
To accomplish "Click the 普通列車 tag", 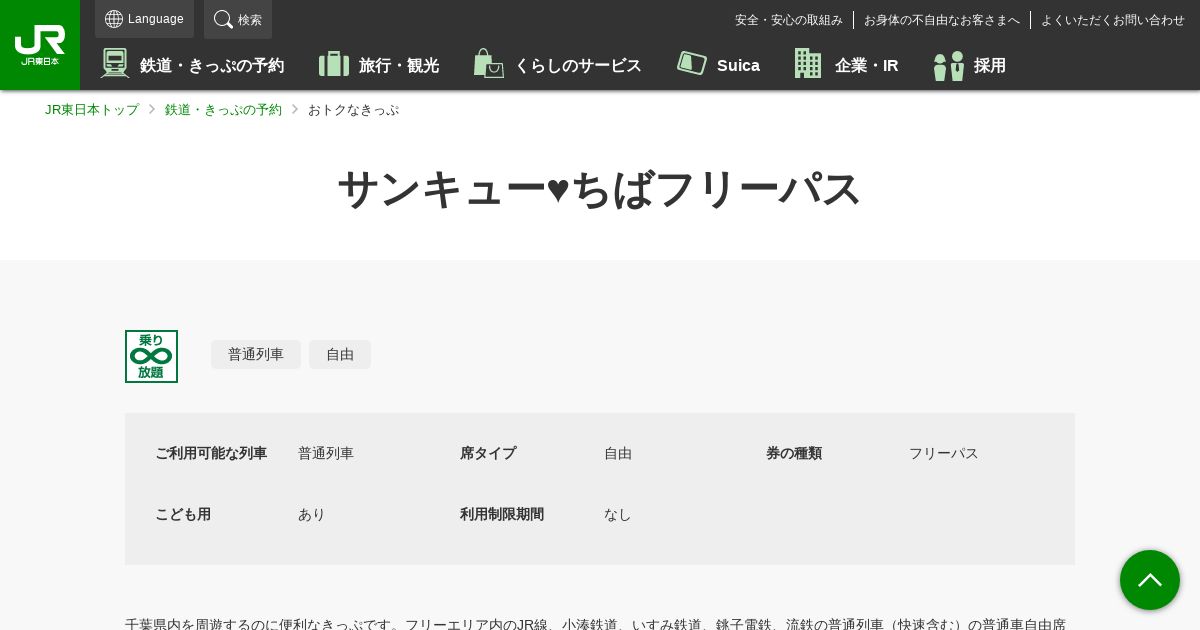I will coord(256,354).
